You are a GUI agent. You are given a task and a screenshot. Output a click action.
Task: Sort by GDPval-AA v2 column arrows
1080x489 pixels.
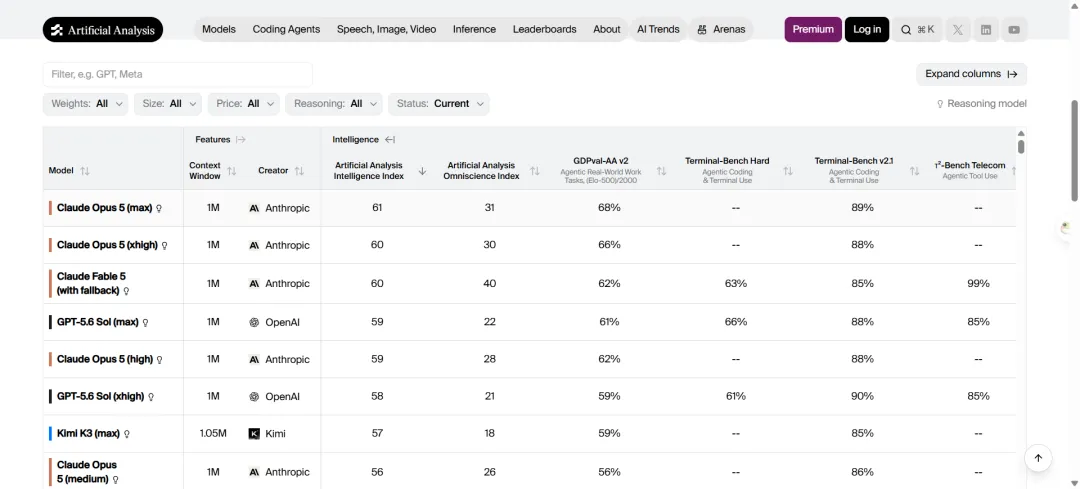pyautogui.click(x=661, y=171)
